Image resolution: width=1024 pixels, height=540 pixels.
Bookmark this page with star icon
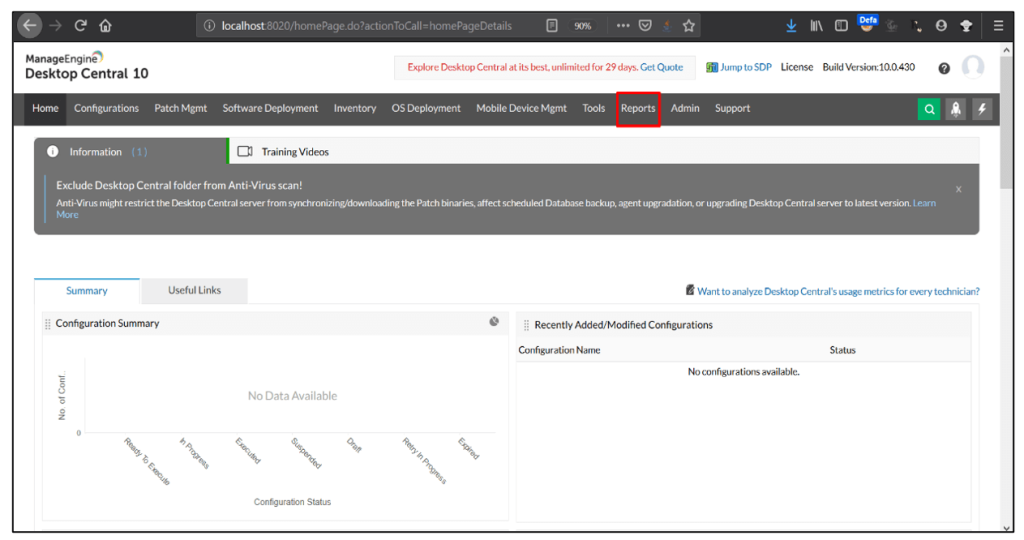click(x=688, y=25)
